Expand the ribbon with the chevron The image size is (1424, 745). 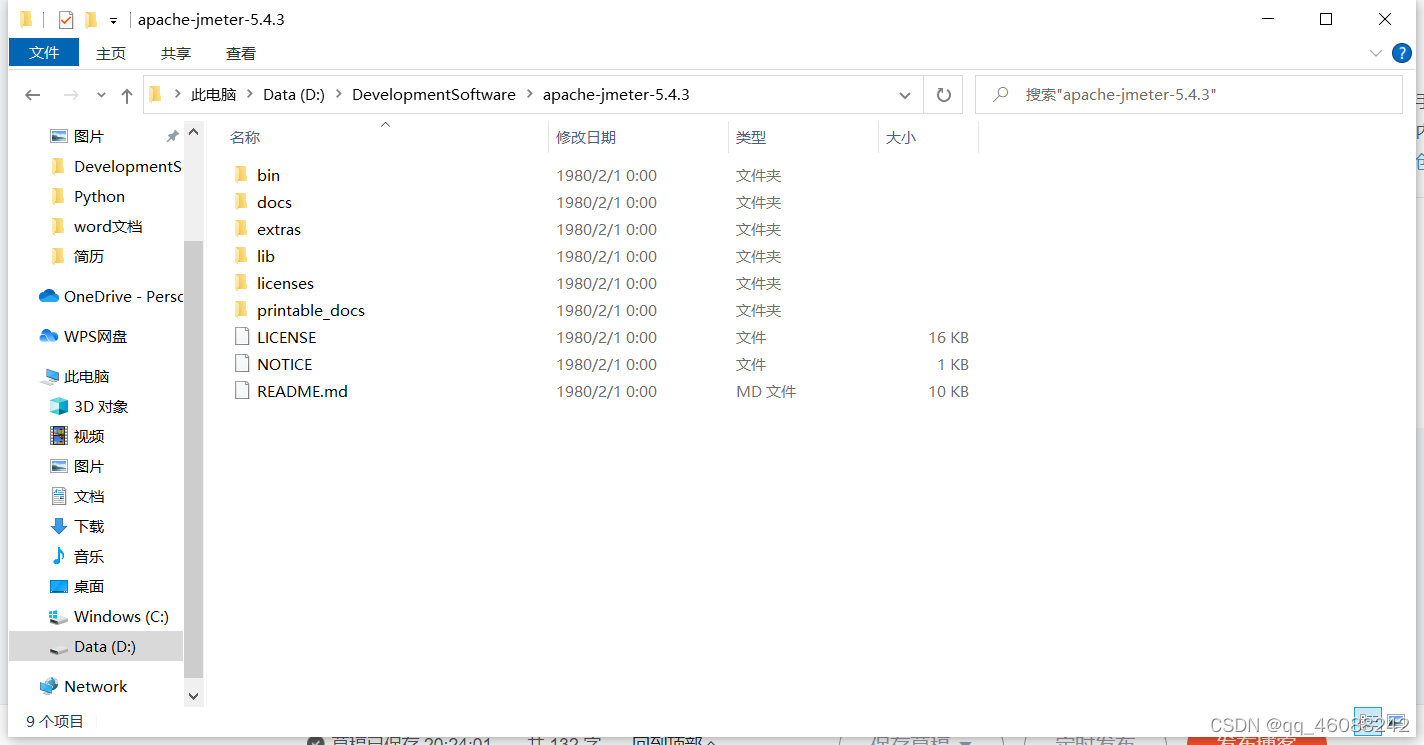pyautogui.click(x=1375, y=53)
